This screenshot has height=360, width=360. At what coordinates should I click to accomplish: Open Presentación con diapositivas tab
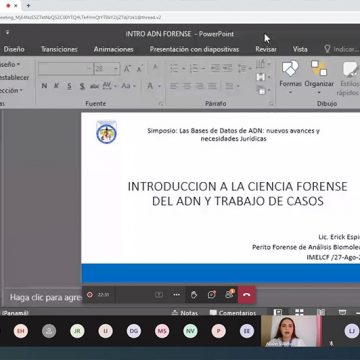tap(194, 49)
